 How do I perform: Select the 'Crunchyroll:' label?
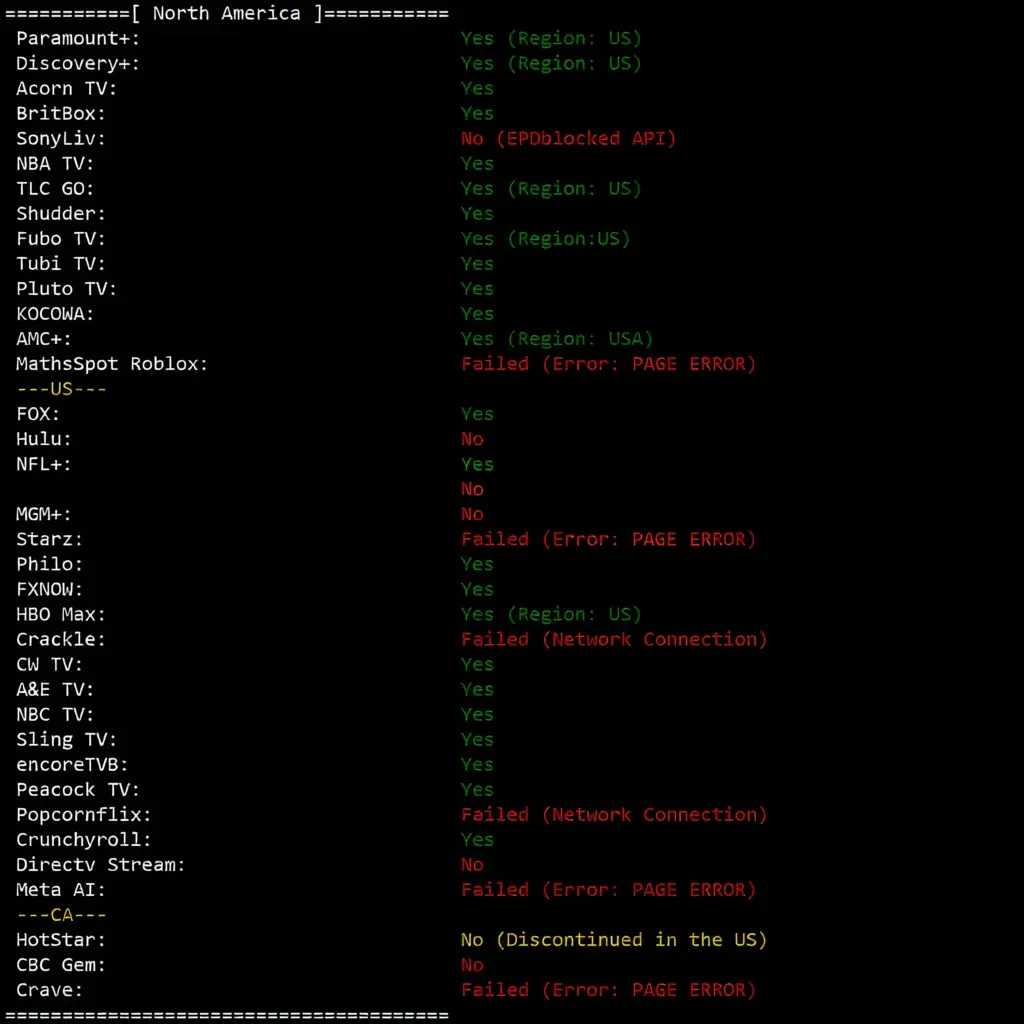[84, 840]
